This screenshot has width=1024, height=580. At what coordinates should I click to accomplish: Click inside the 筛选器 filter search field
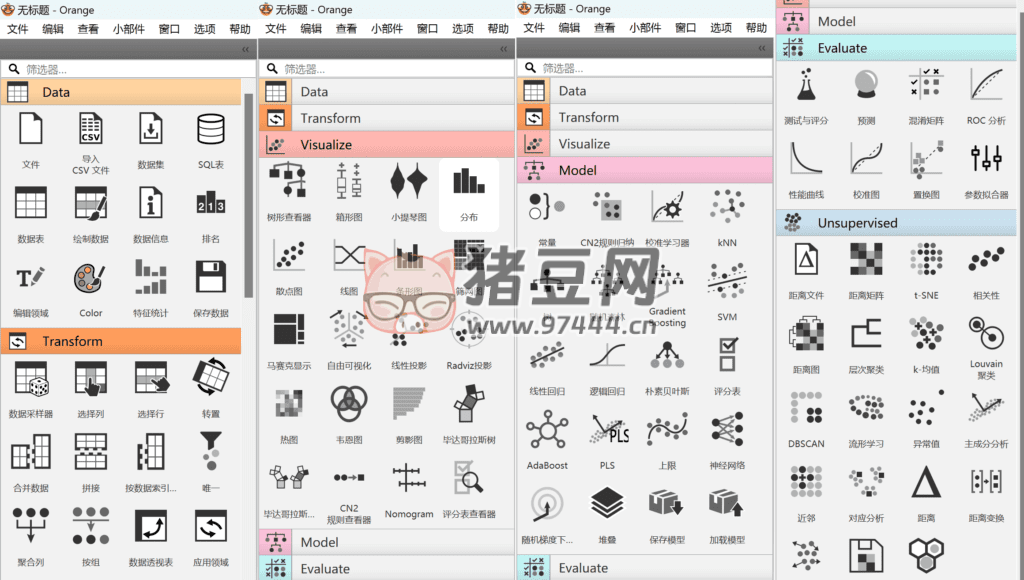tap(120, 70)
